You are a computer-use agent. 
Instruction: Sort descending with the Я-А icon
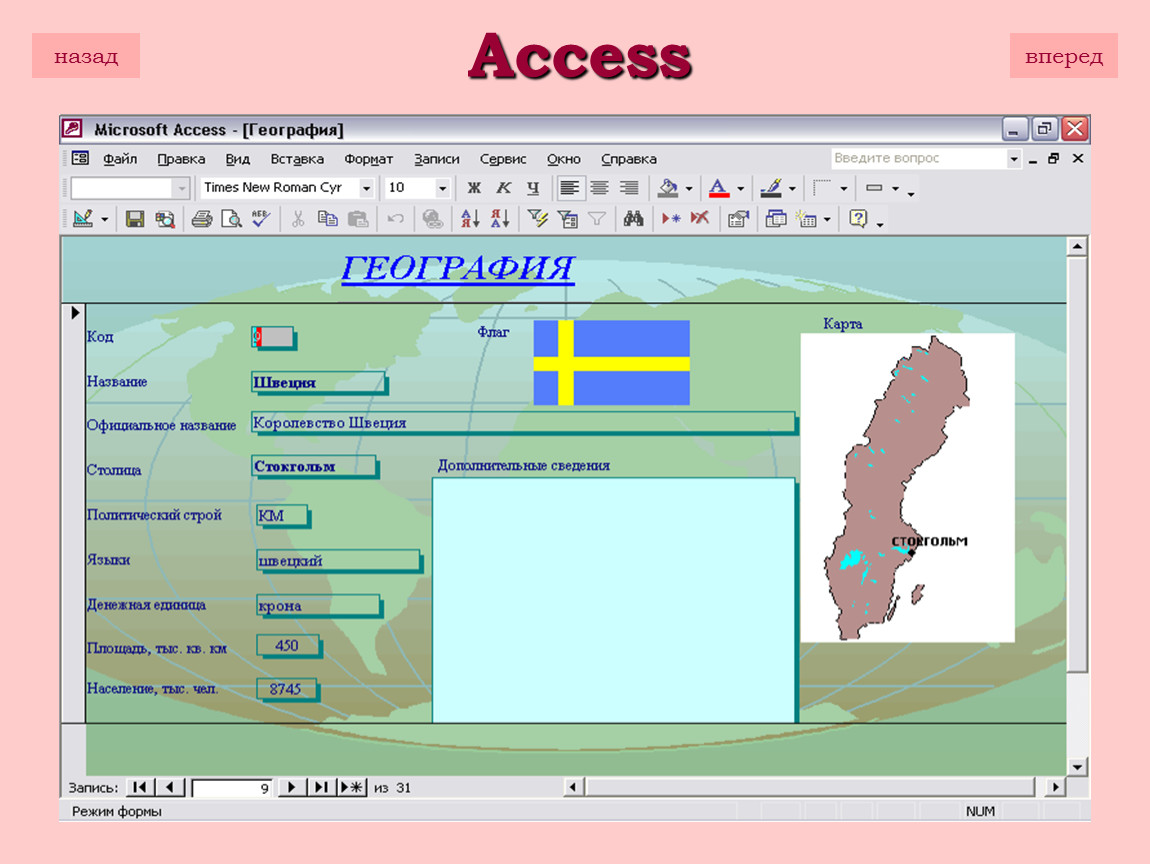500,219
